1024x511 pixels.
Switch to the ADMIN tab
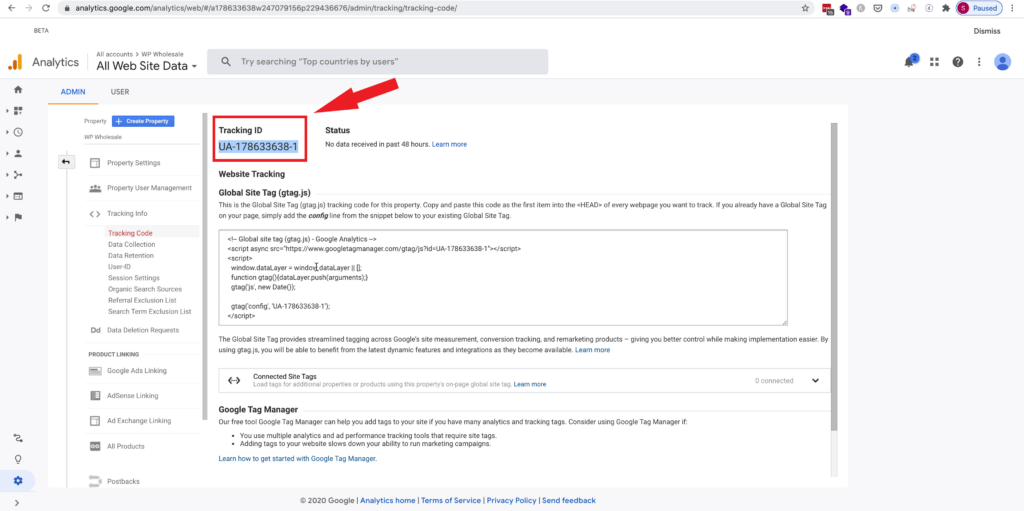pyautogui.click(x=73, y=92)
